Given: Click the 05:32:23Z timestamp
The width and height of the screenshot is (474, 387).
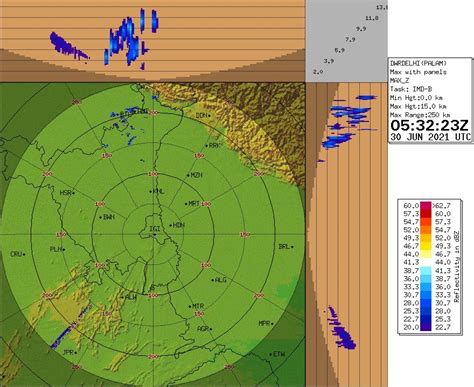Looking at the screenshot, I should pyautogui.click(x=430, y=126).
